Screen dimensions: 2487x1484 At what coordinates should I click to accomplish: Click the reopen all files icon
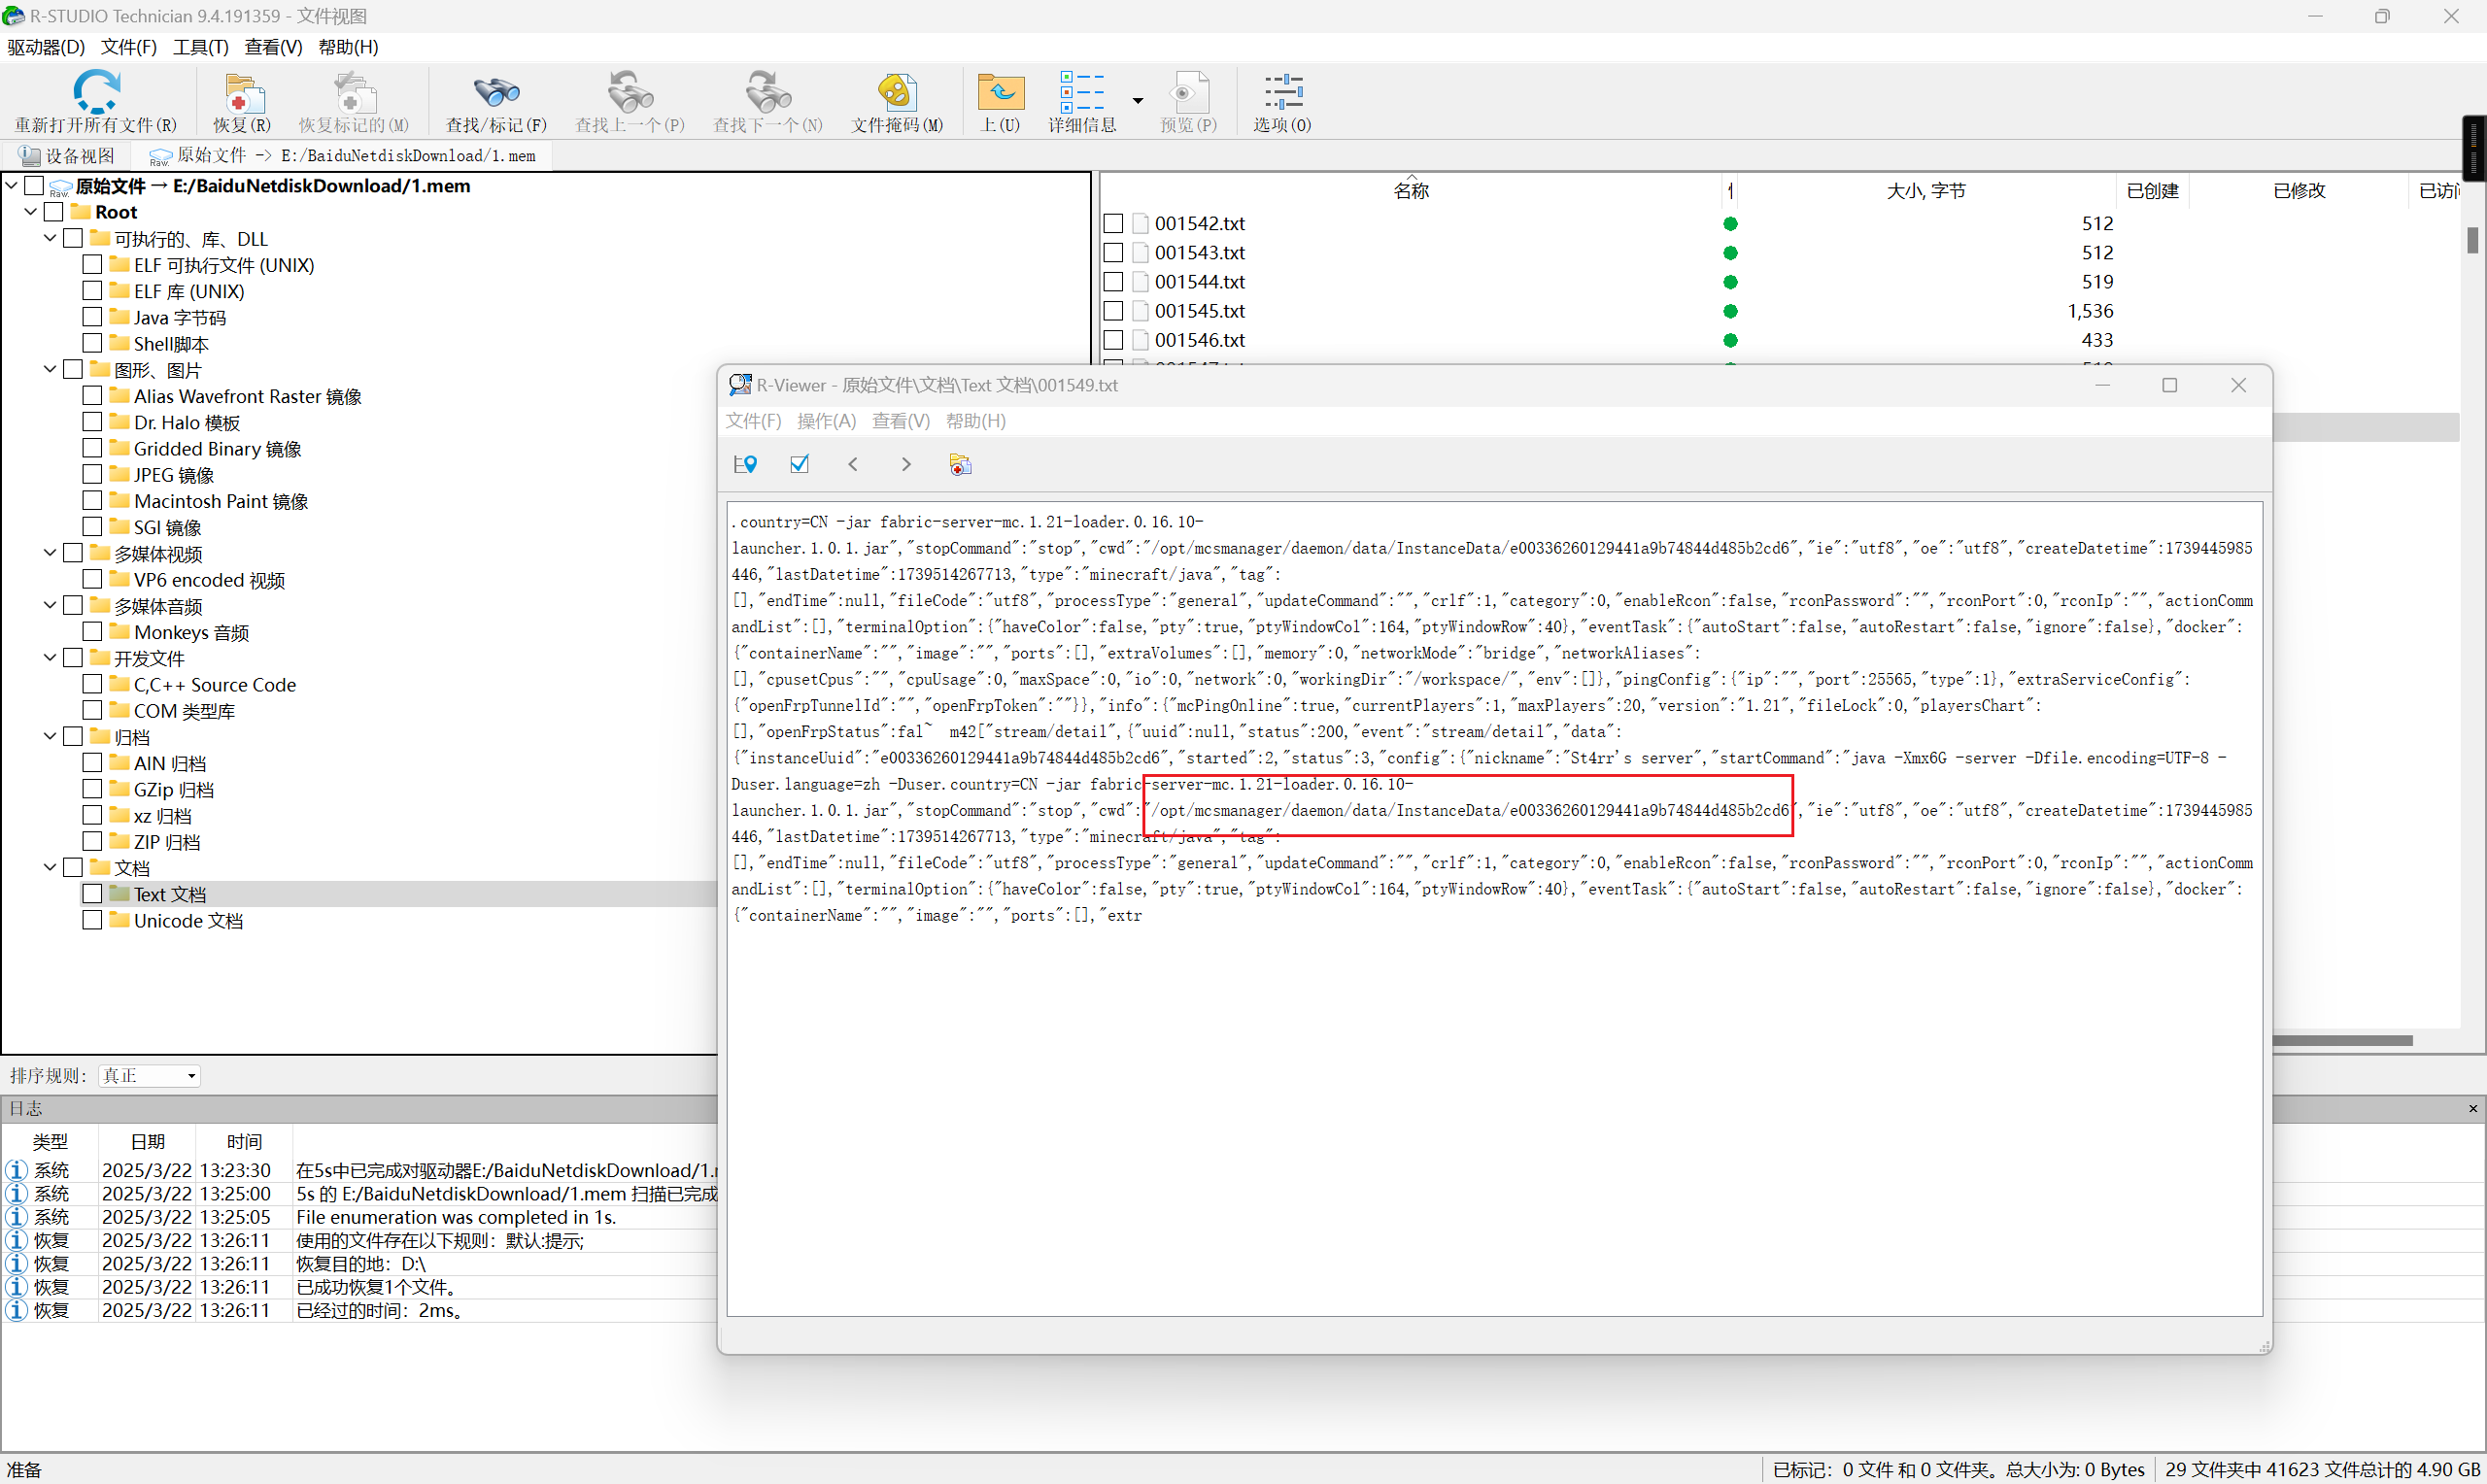tap(96, 92)
